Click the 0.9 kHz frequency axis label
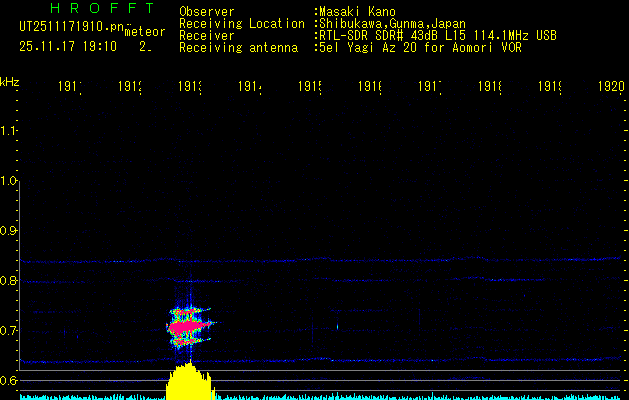The width and height of the screenshot is (629, 400). 8,231
